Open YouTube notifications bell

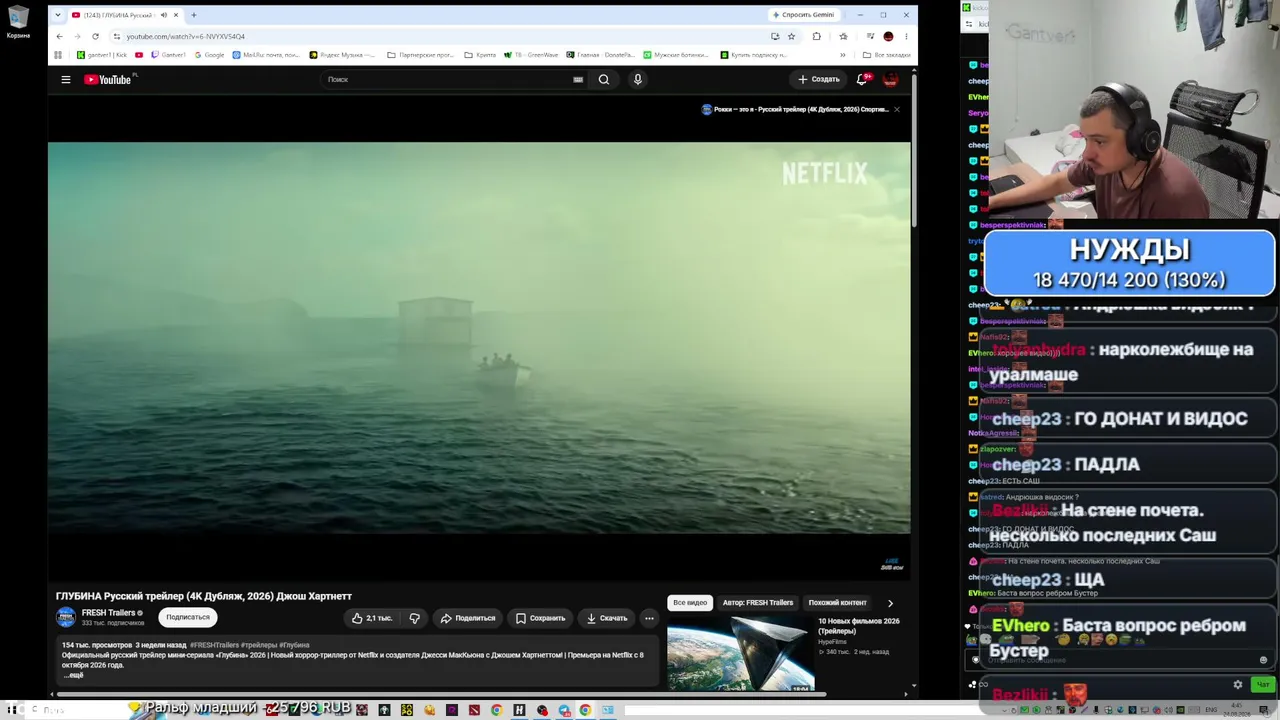(861, 80)
